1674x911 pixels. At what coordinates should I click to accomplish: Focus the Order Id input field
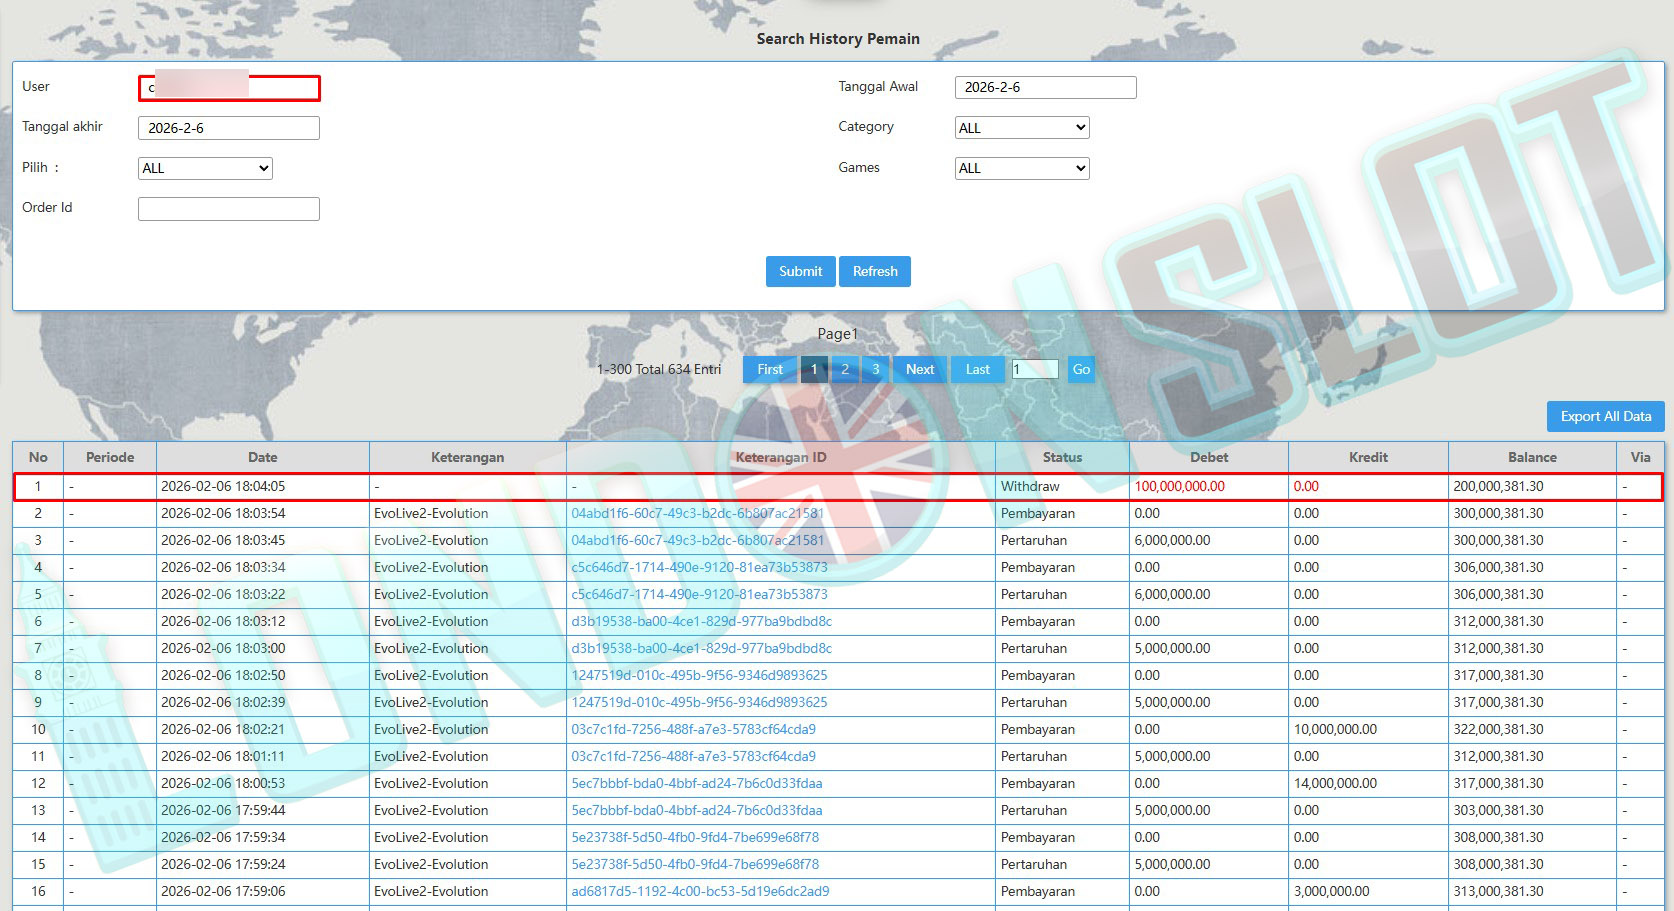pos(228,208)
